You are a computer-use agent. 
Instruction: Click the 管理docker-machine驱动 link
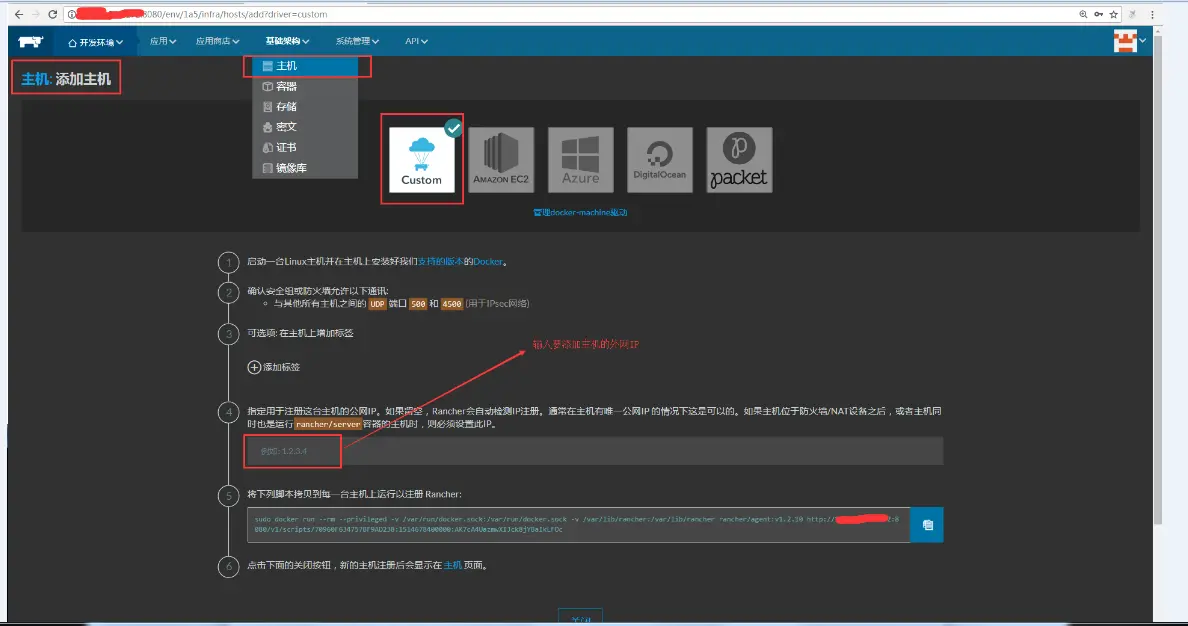point(578,213)
